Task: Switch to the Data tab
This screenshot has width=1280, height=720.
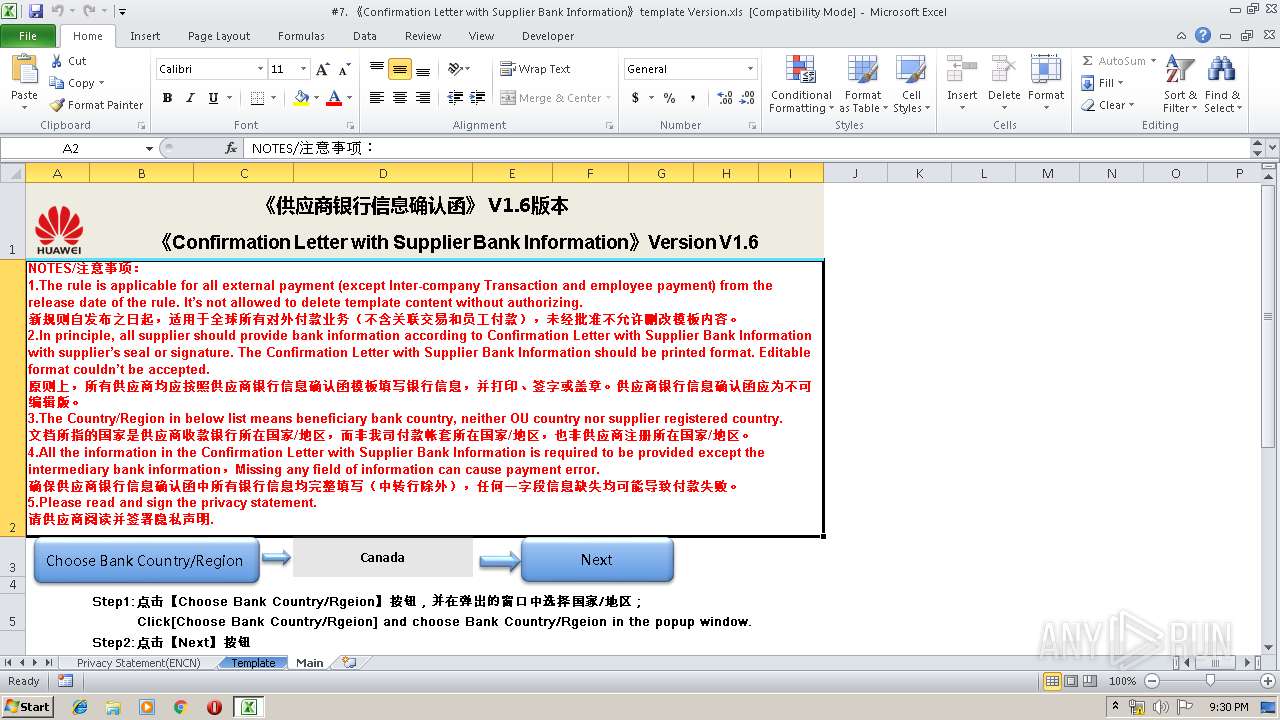Action: 365,36
